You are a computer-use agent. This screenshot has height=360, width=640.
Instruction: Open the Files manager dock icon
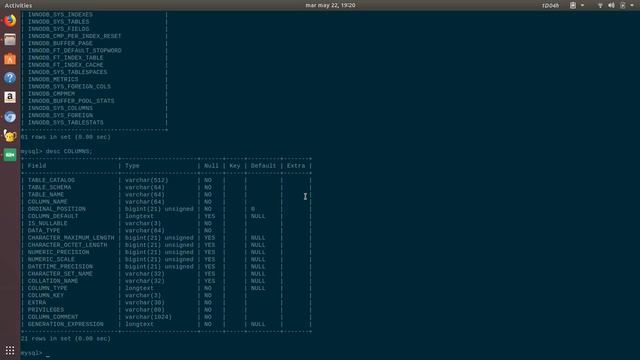point(10,40)
